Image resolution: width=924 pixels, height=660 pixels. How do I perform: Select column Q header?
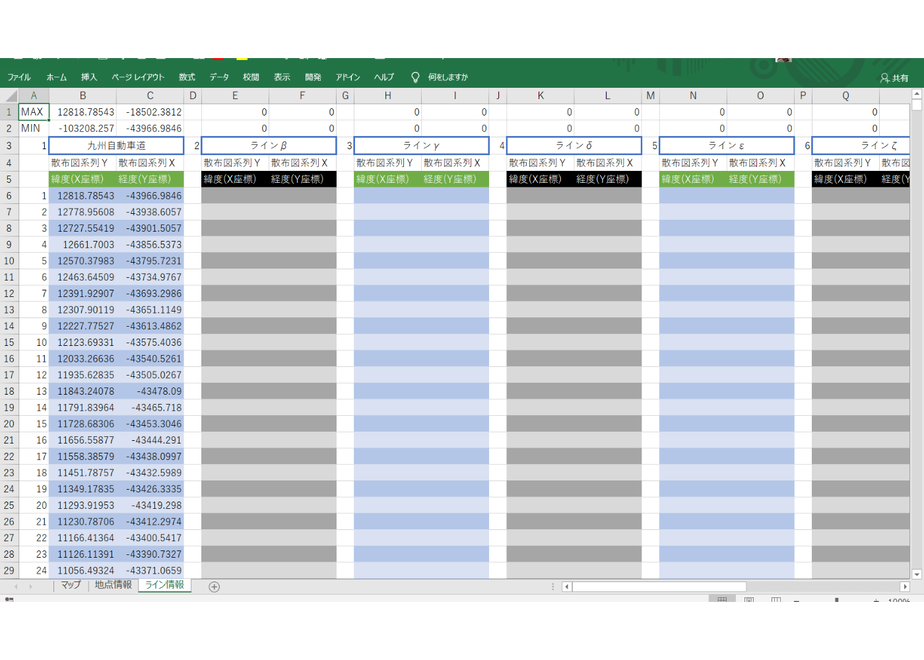click(846, 95)
